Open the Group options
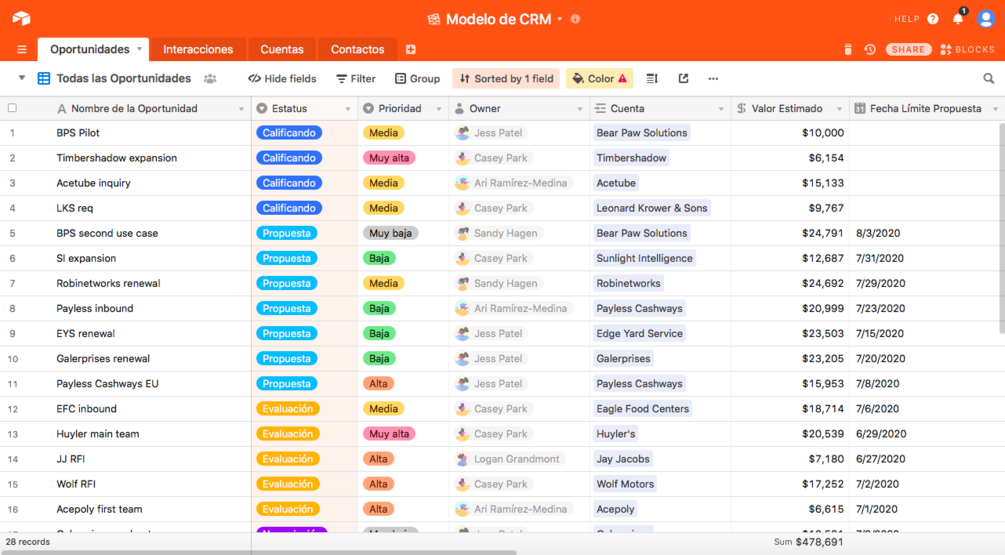 pyautogui.click(x=417, y=79)
